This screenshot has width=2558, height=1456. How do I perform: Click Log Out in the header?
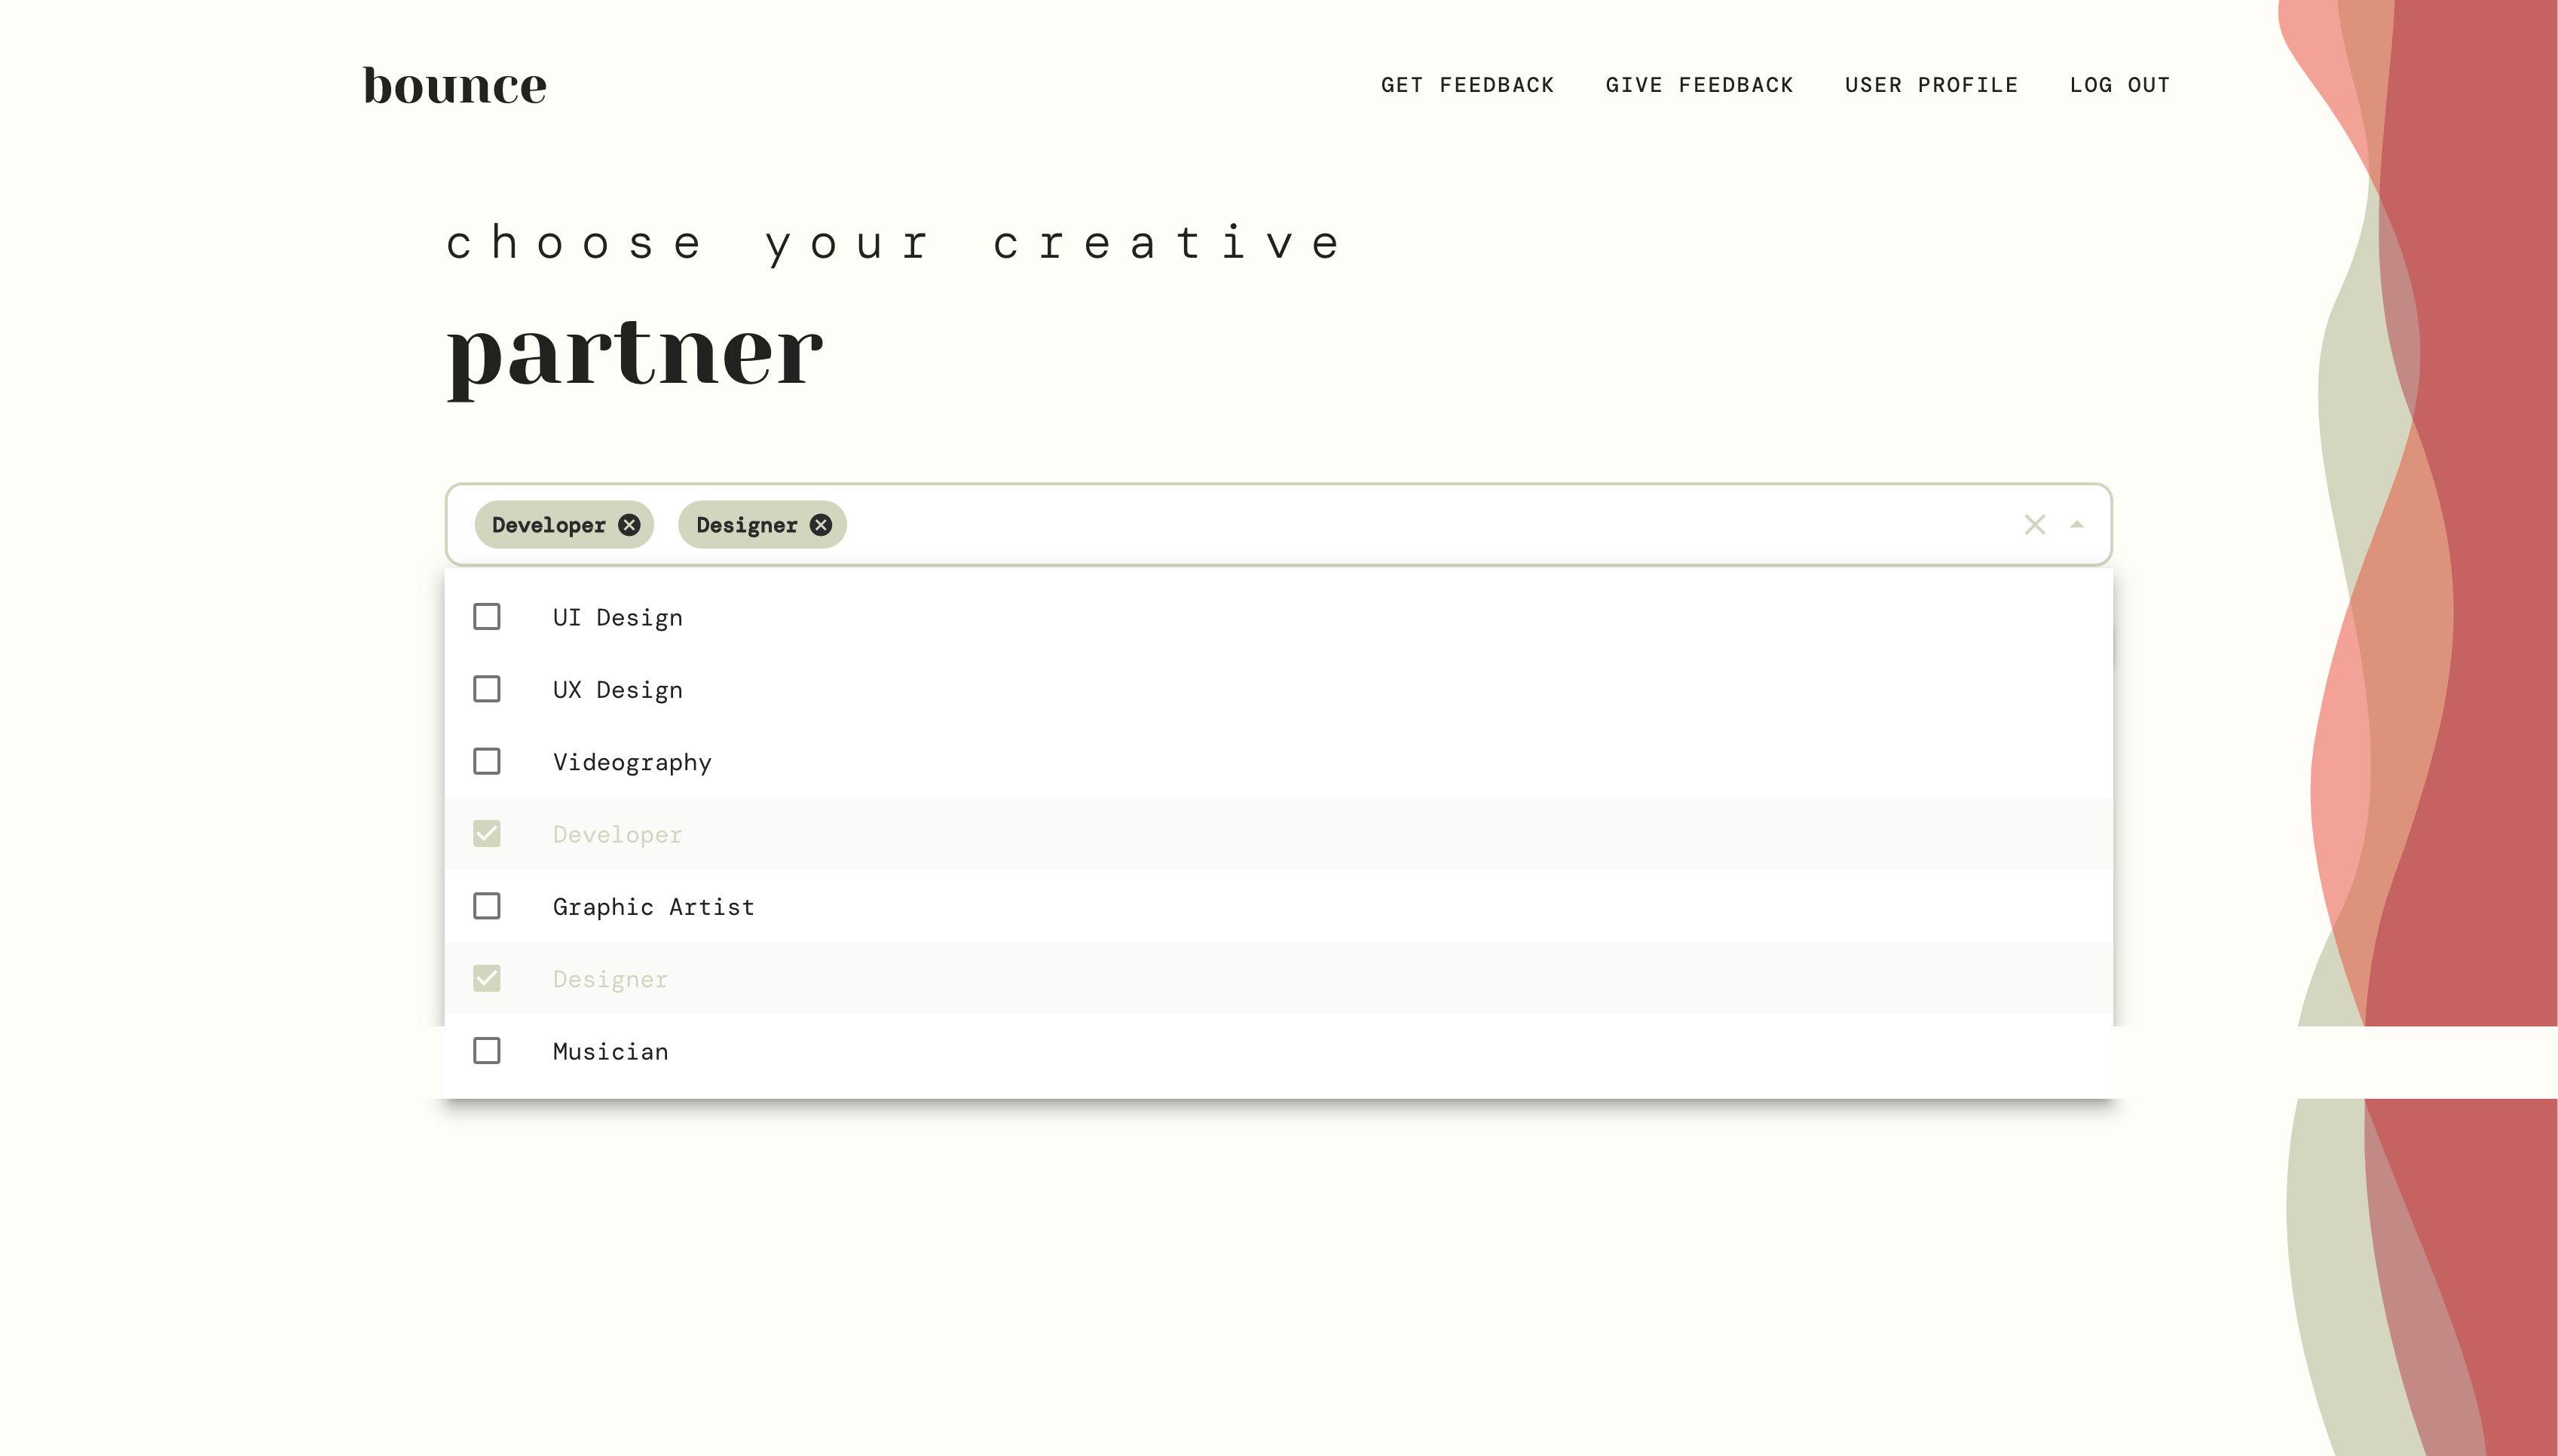click(2119, 85)
